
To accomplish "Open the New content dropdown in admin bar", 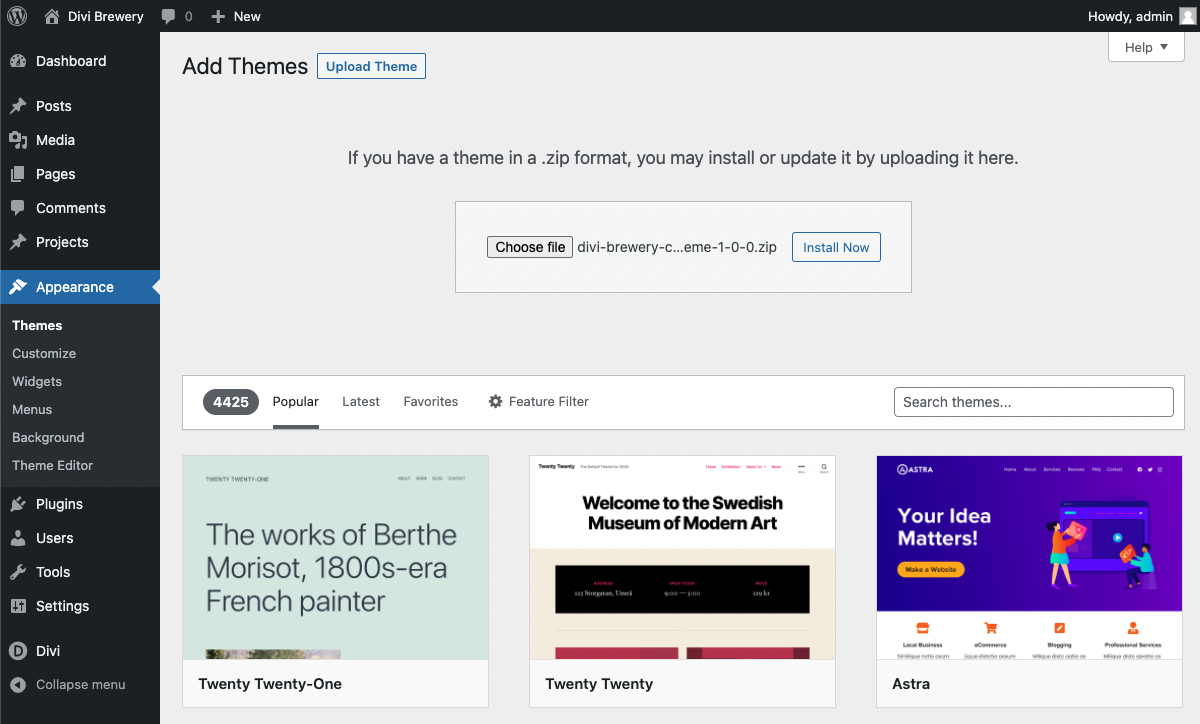I will coord(236,16).
